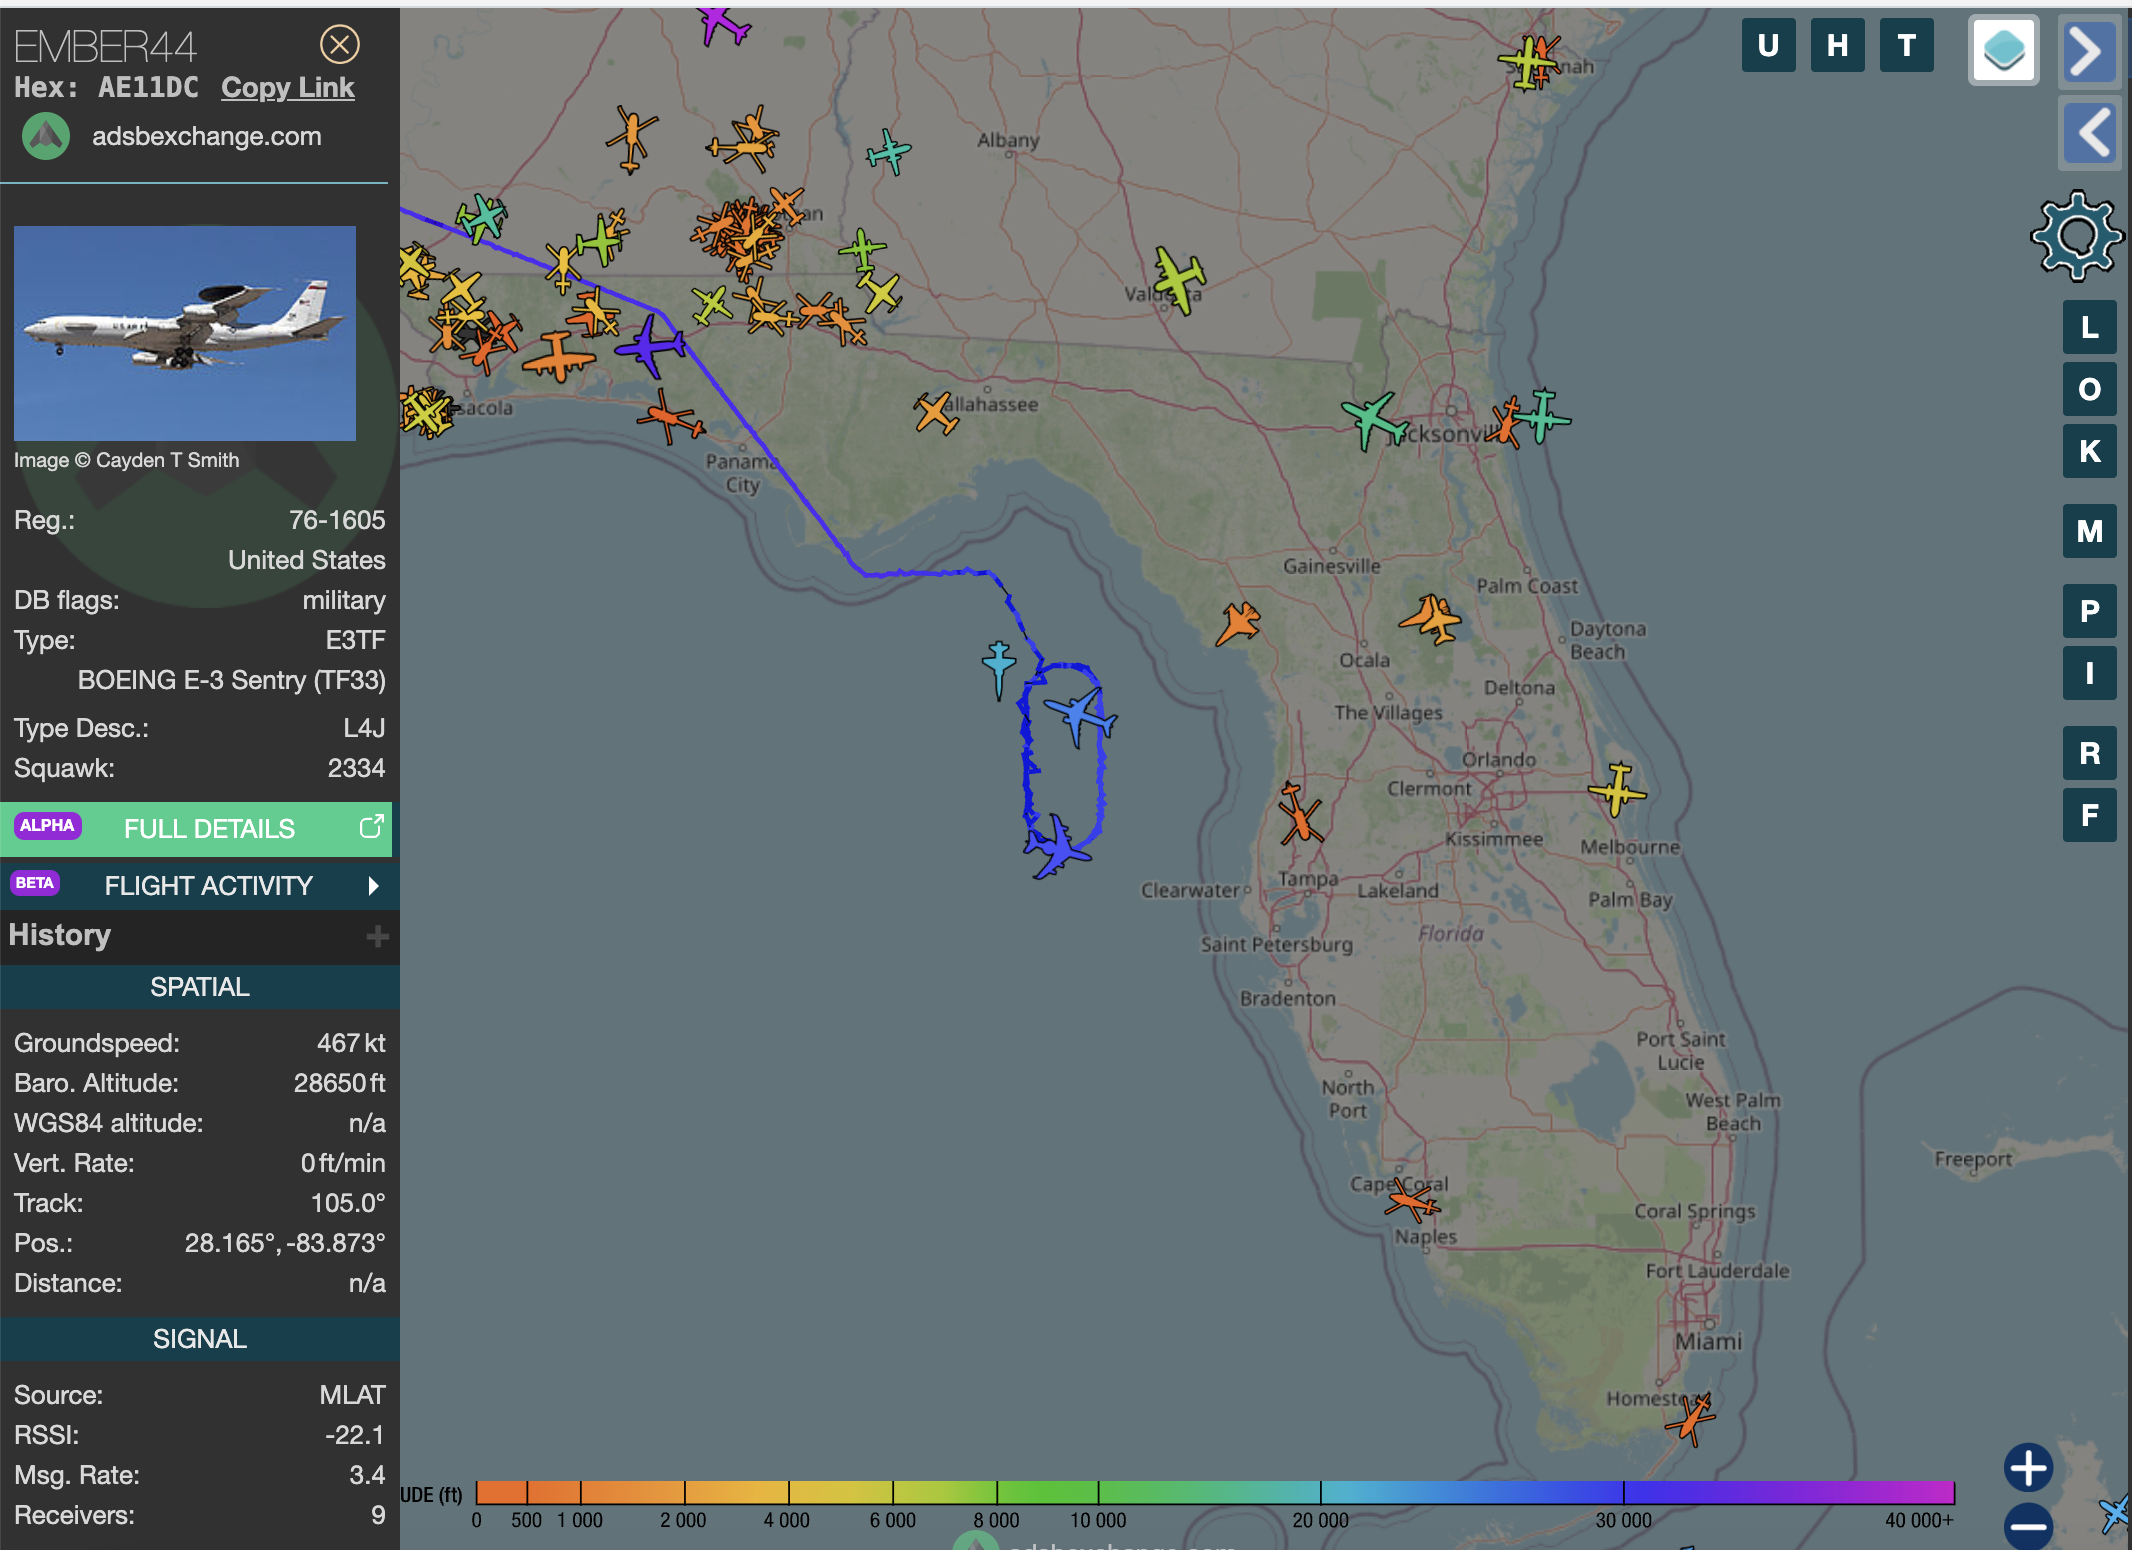The width and height of the screenshot is (2132, 1550).
Task: Select purple aircraft near Panama City track
Action: coord(651,346)
